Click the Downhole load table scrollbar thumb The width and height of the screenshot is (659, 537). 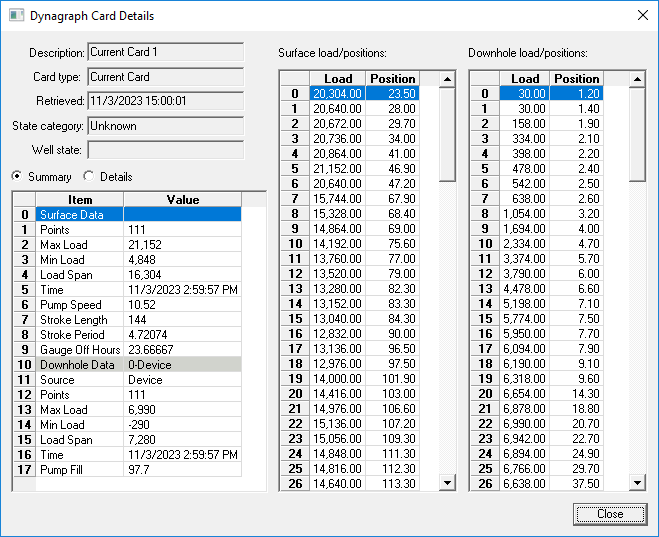point(637,134)
